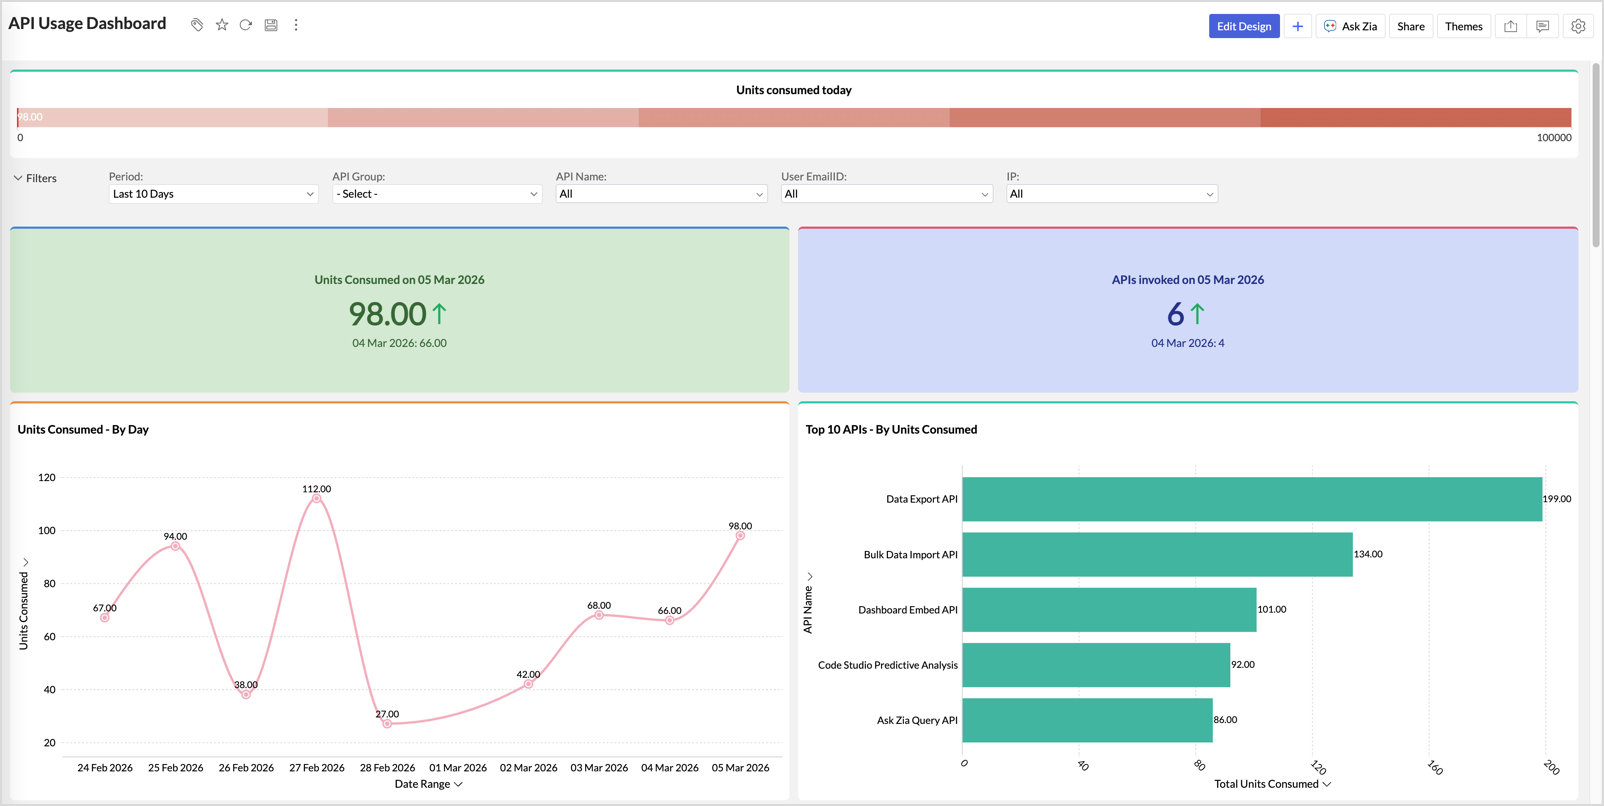1604x806 pixels.
Task: Click the Share button
Action: coord(1410,26)
